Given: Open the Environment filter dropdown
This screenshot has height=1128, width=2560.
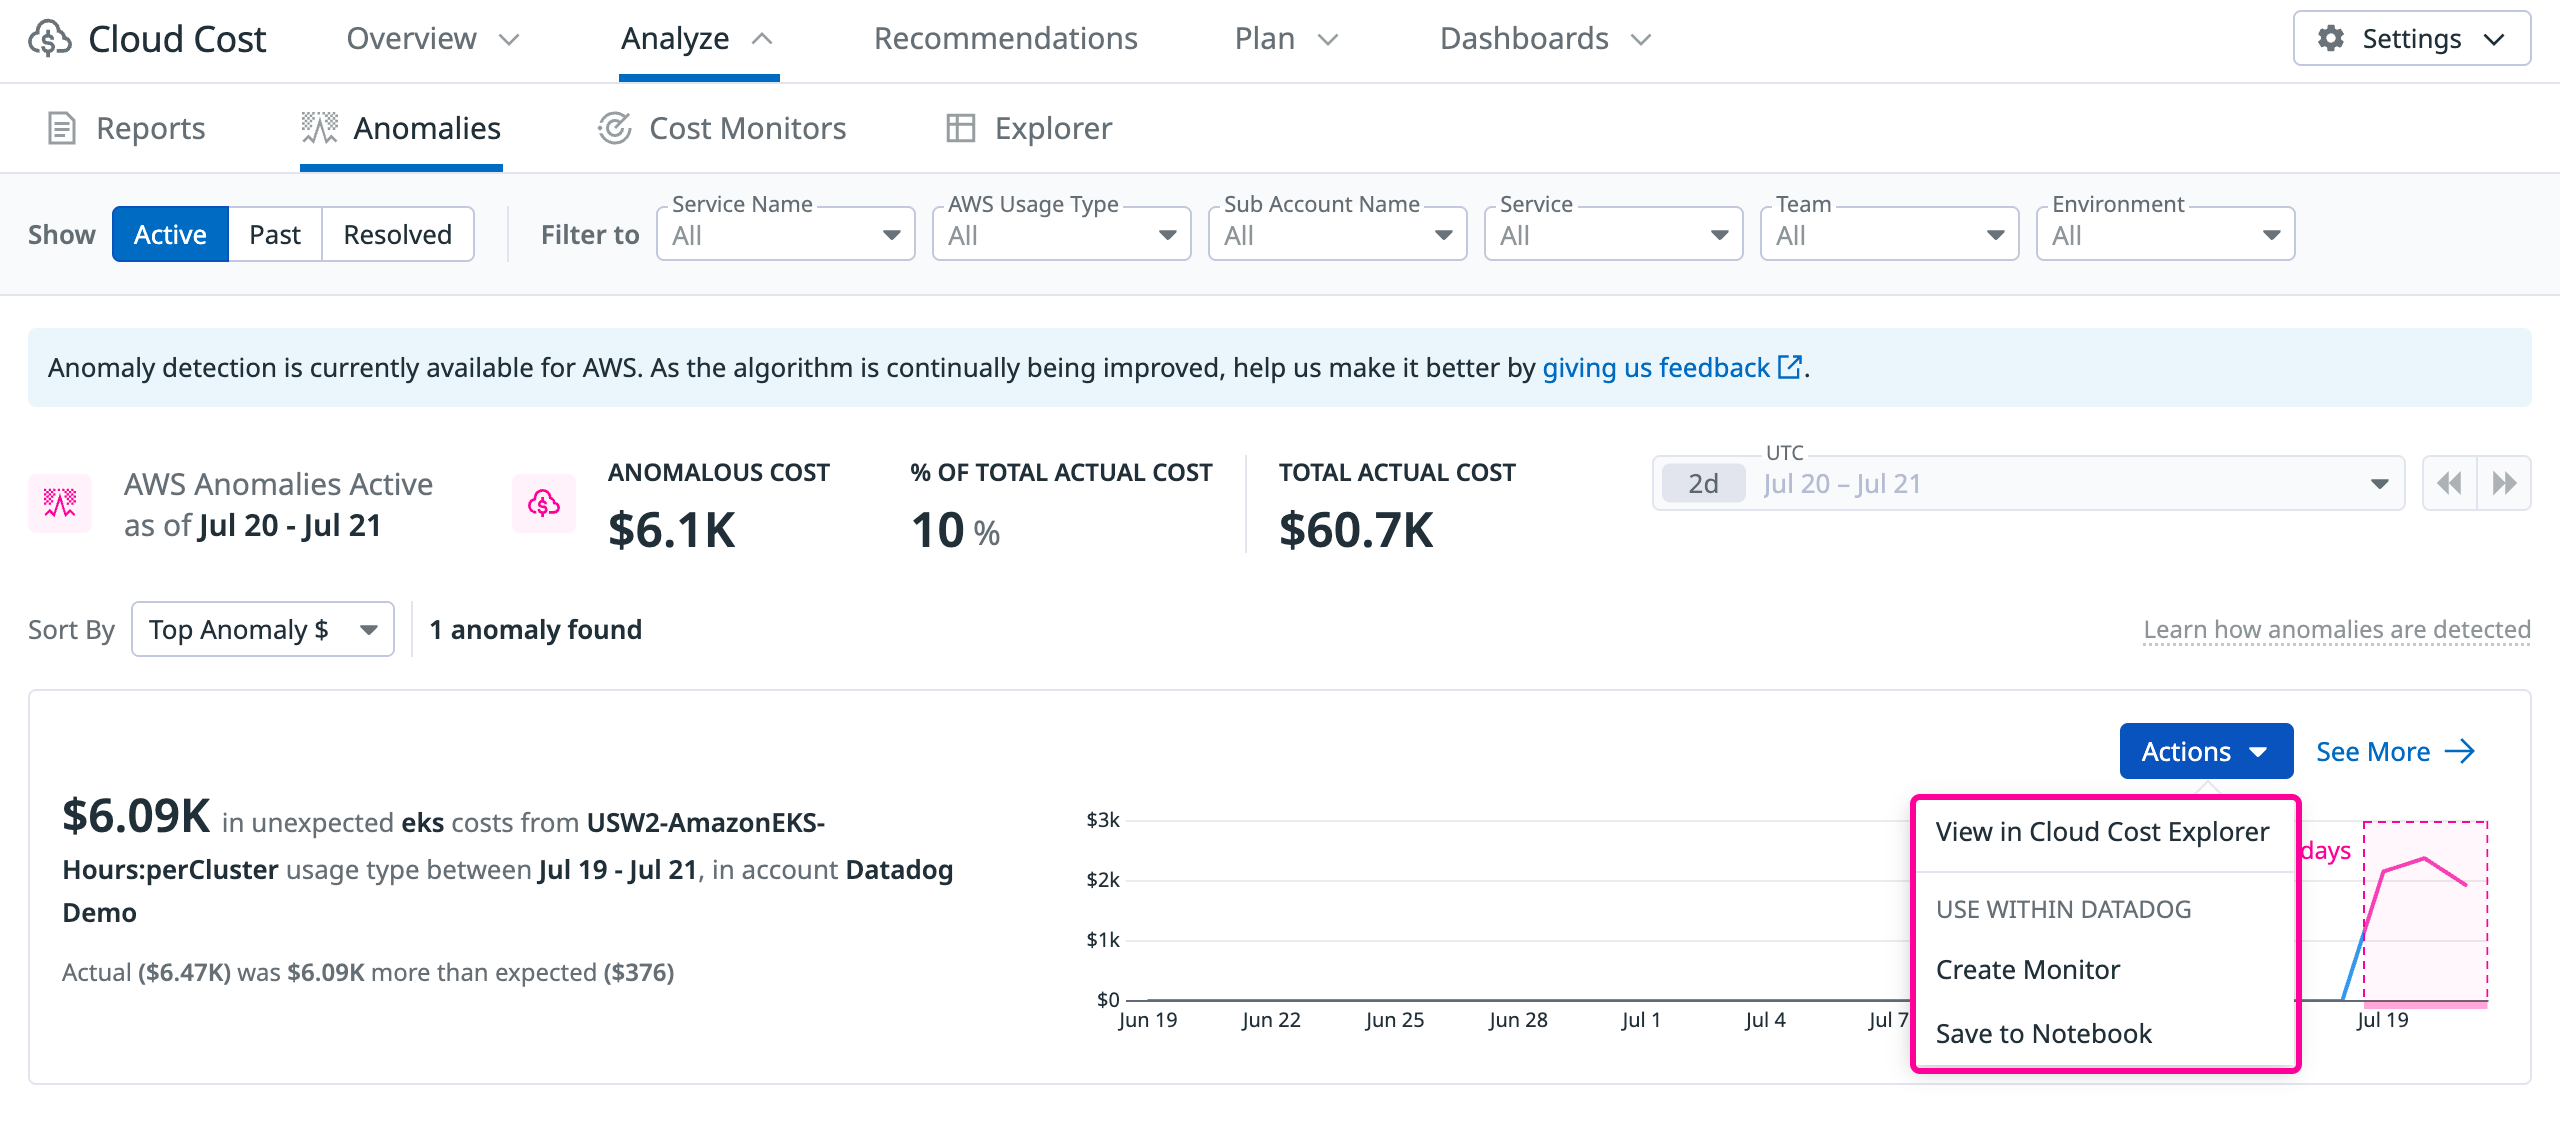Looking at the screenshot, I should (2166, 234).
